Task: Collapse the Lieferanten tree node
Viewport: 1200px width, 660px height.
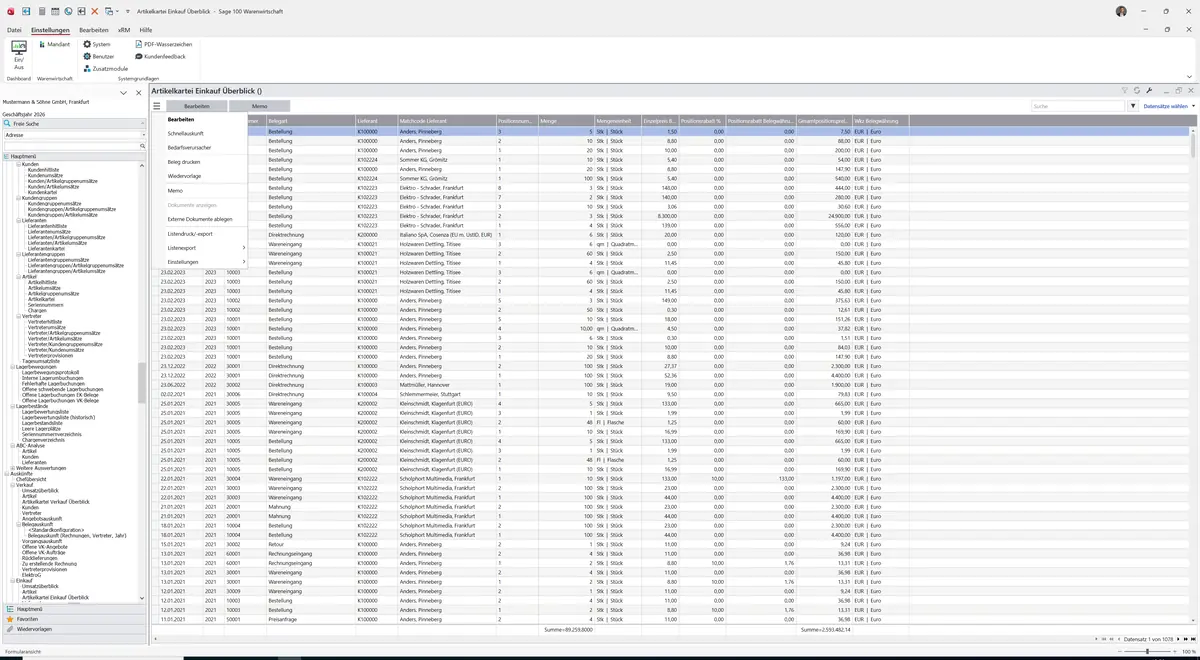Action: [x=18, y=220]
